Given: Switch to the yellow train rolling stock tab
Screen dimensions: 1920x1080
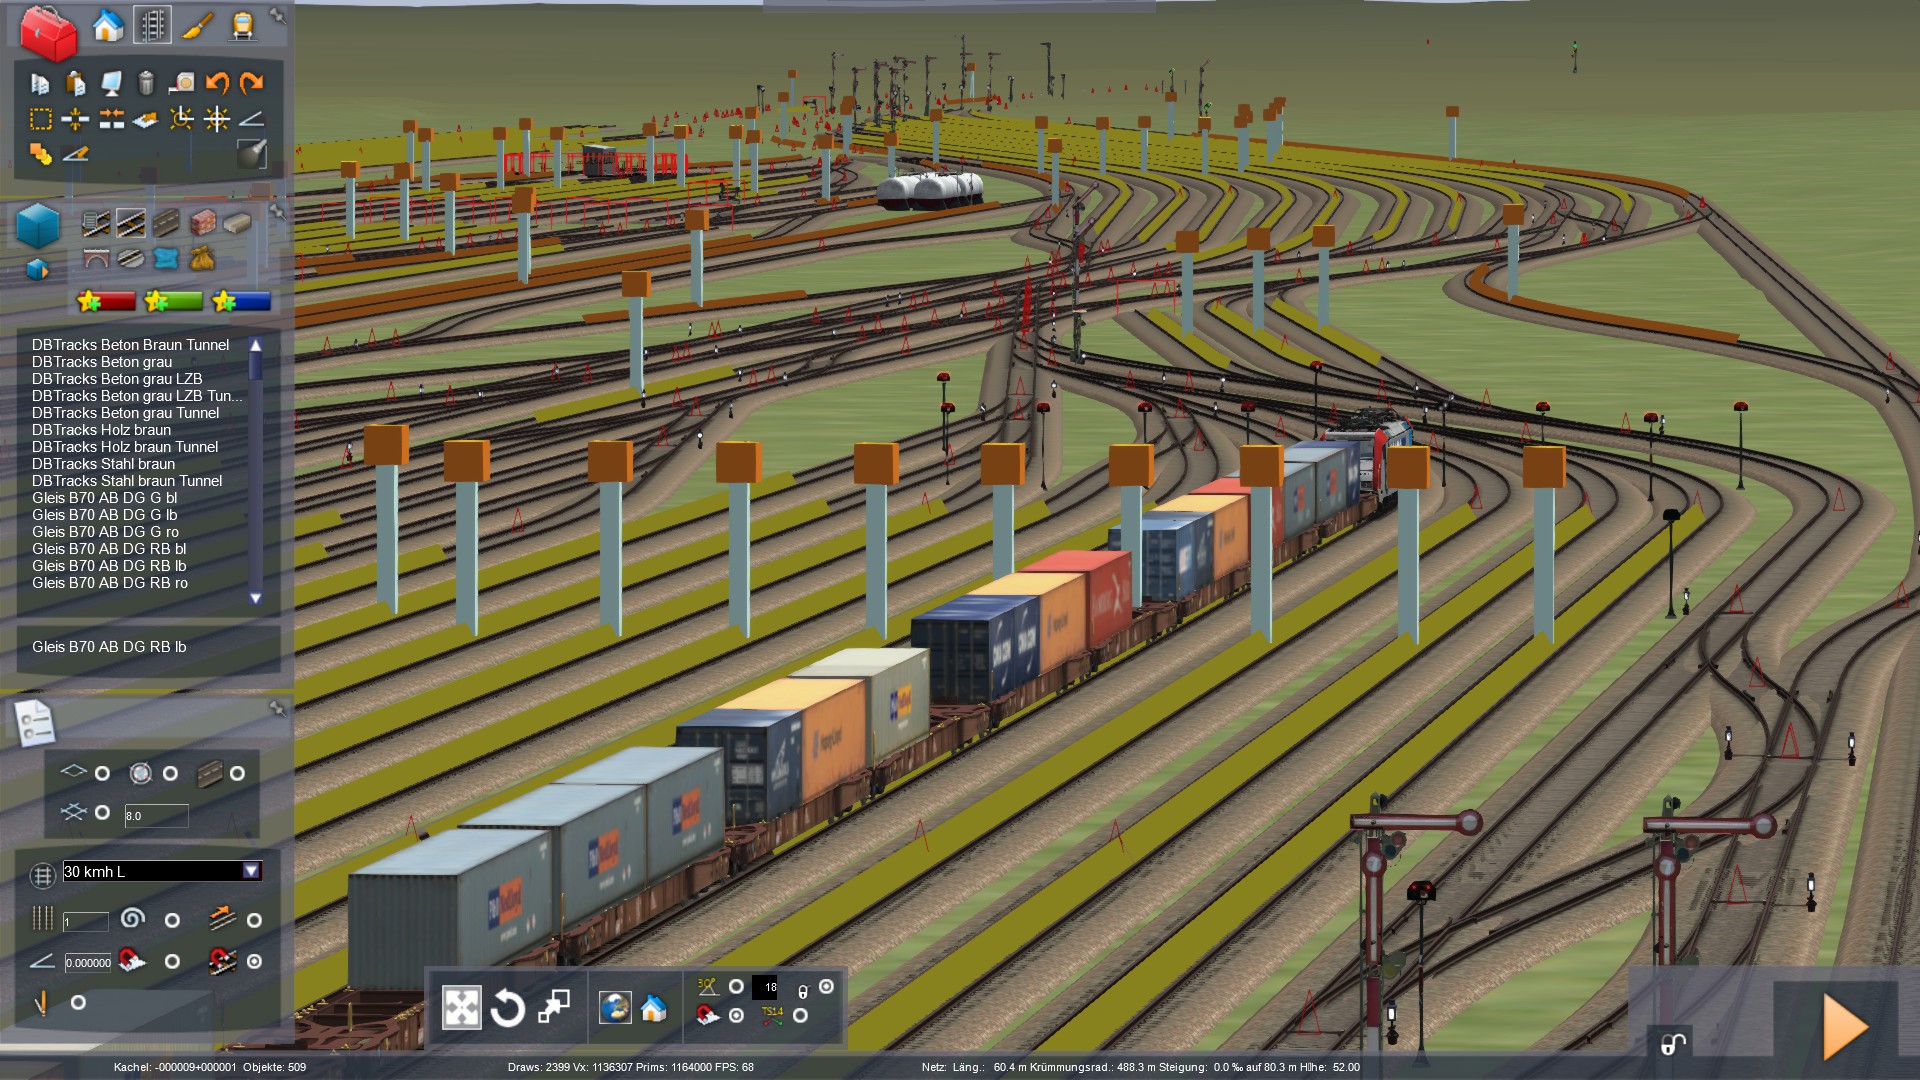Looking at the screenshot, I should pos(242,26).
